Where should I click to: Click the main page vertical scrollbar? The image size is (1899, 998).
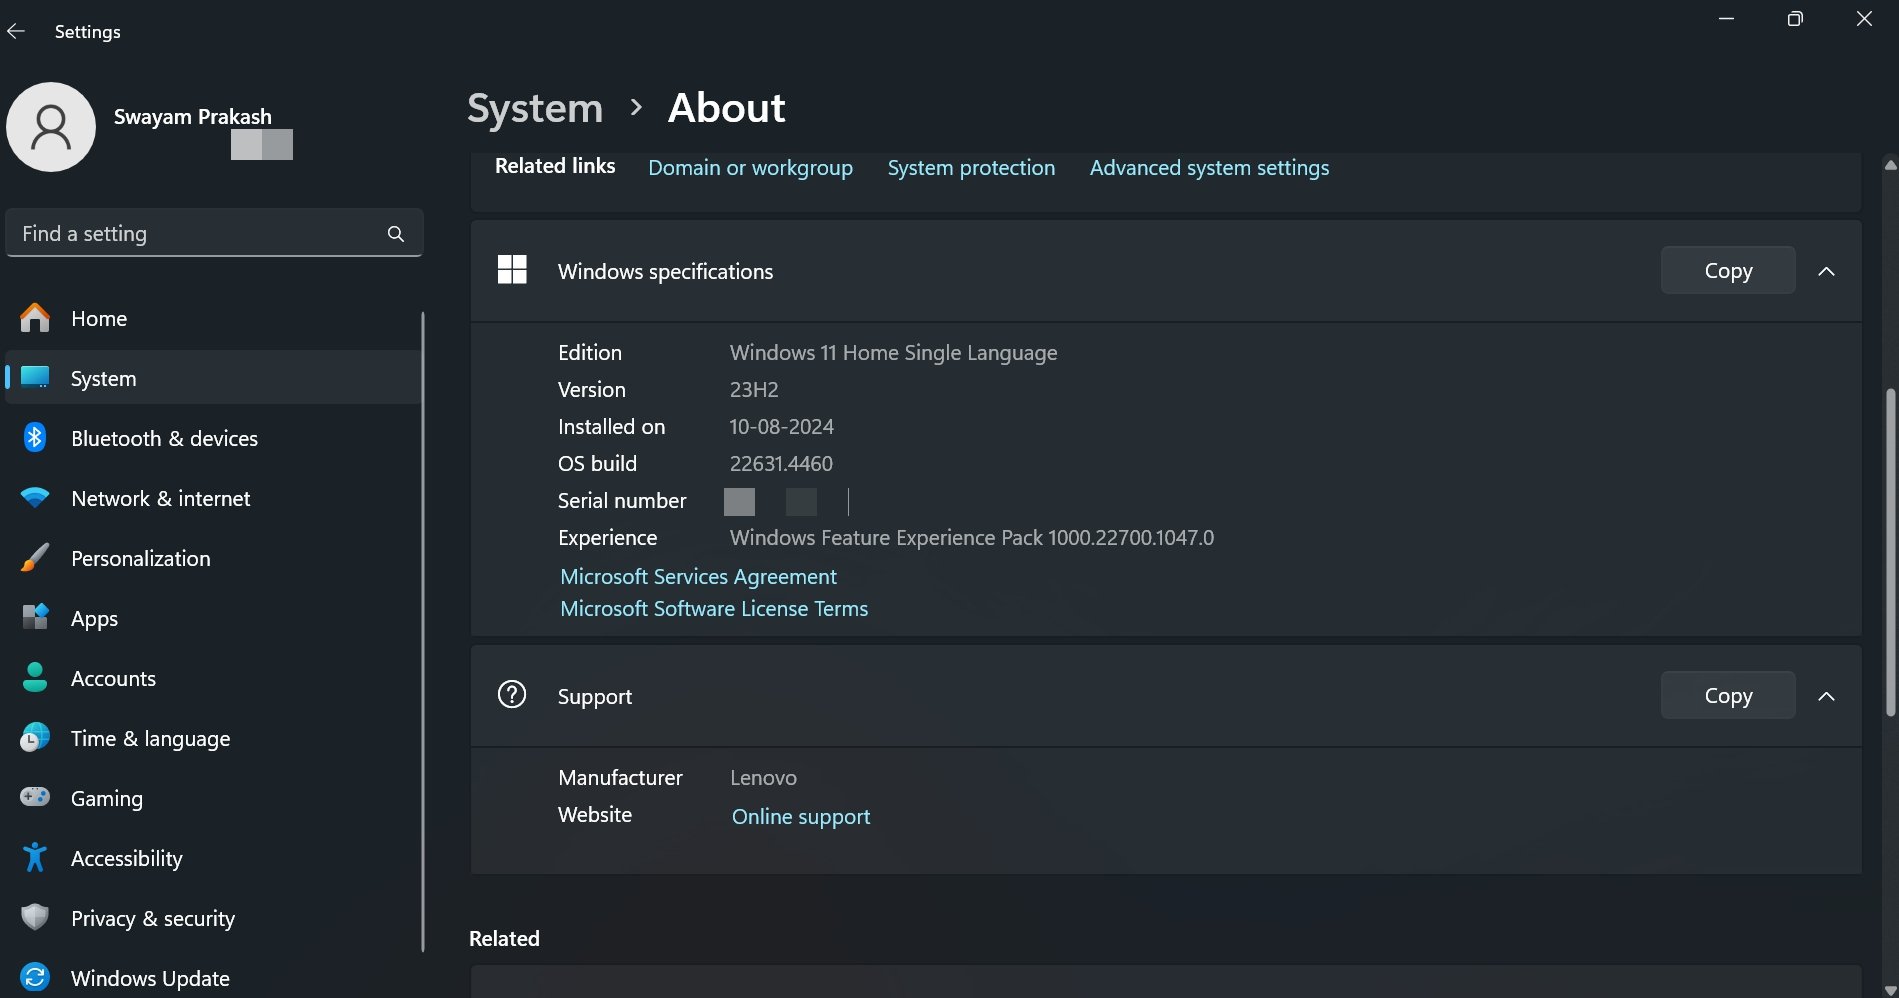1890,552
